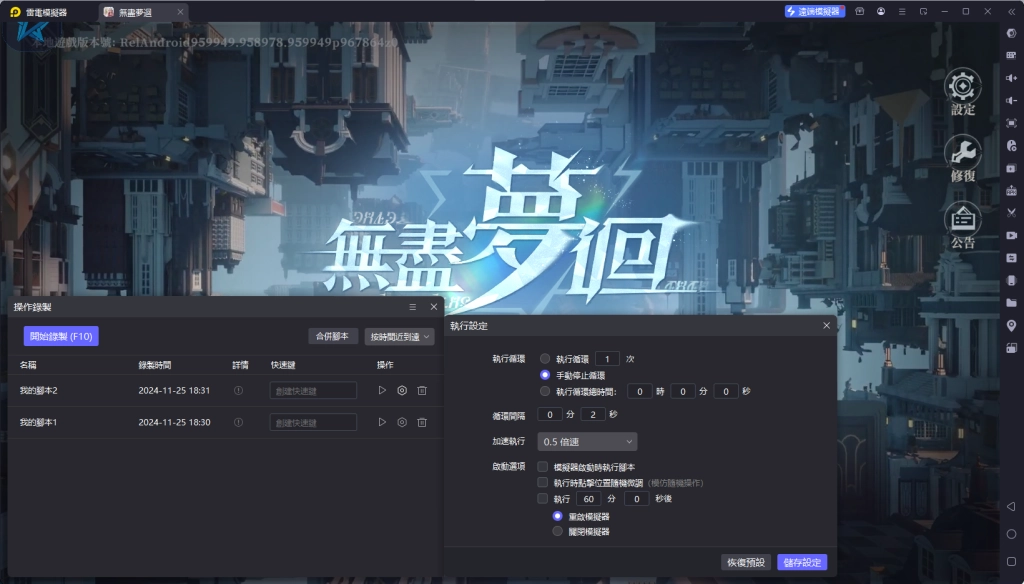Click the 名稱 column header
Screen dimensions: 1024x584
(28, 365)
